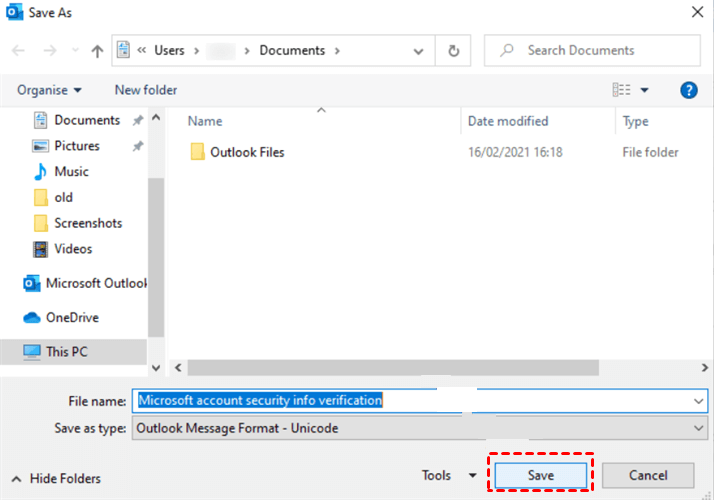Screen dimensions: 714x500
Task: Open Save as type combo box
Action: [x=420, y=428]
